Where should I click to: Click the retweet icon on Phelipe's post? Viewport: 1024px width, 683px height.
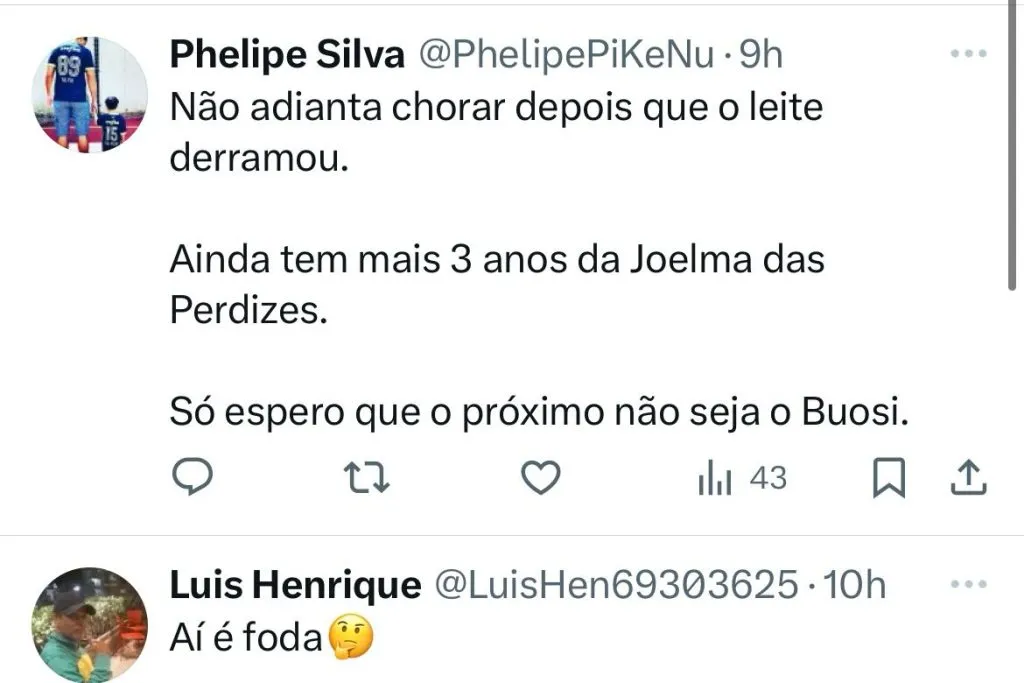point(366,481)
